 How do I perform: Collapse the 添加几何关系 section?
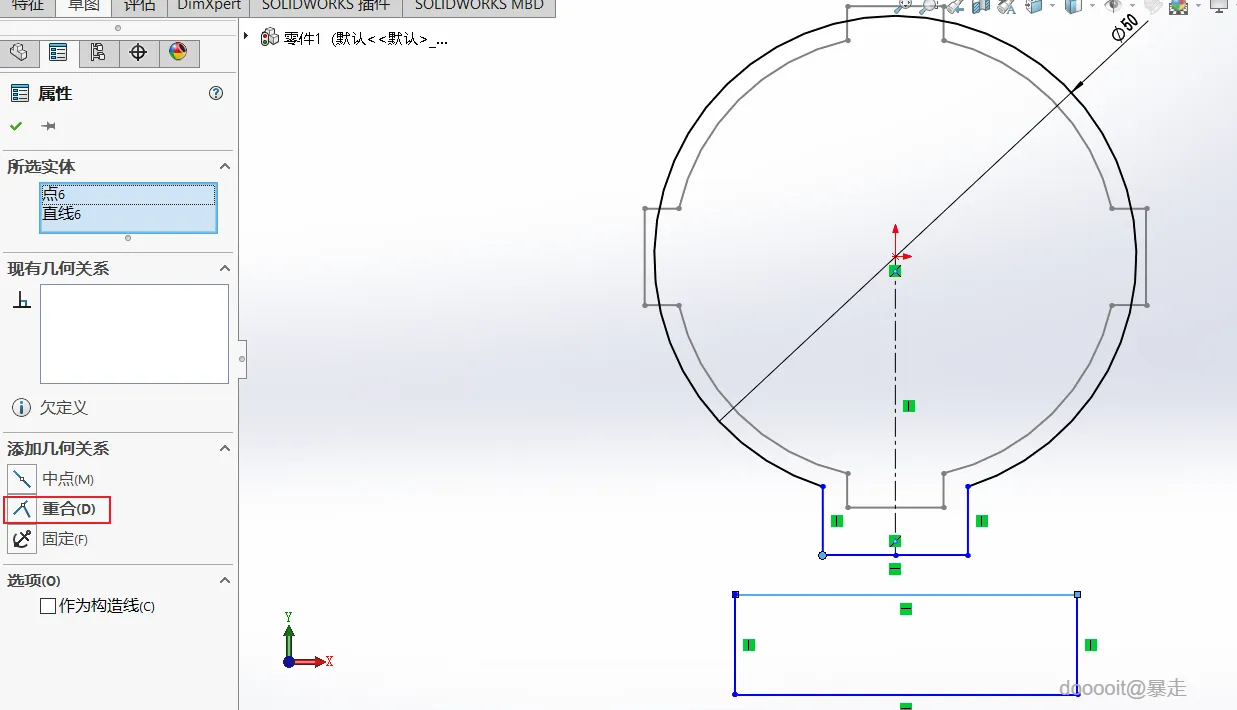[x=225, y=449]
